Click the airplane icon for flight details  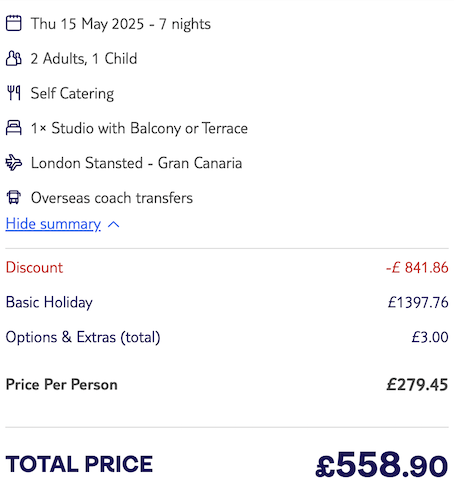click(14, 163)
